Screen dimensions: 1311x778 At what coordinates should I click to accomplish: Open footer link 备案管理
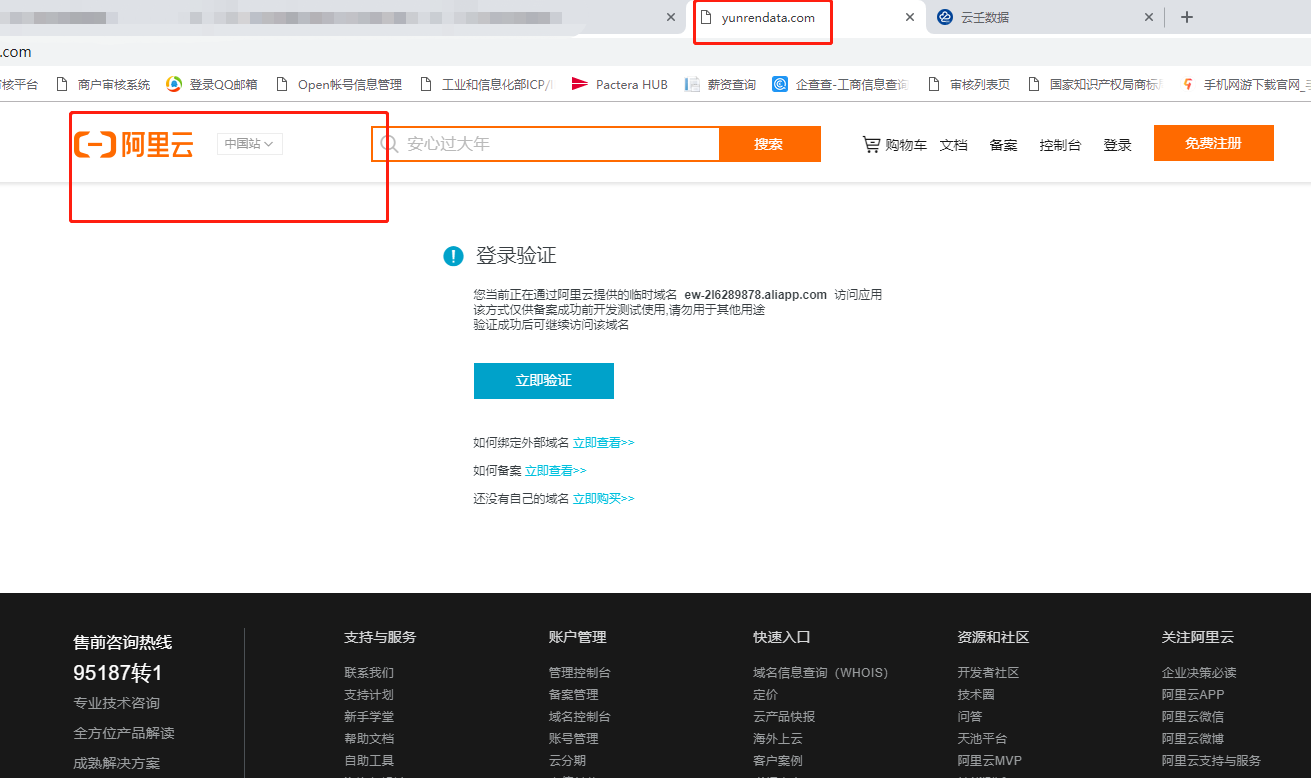574,695
